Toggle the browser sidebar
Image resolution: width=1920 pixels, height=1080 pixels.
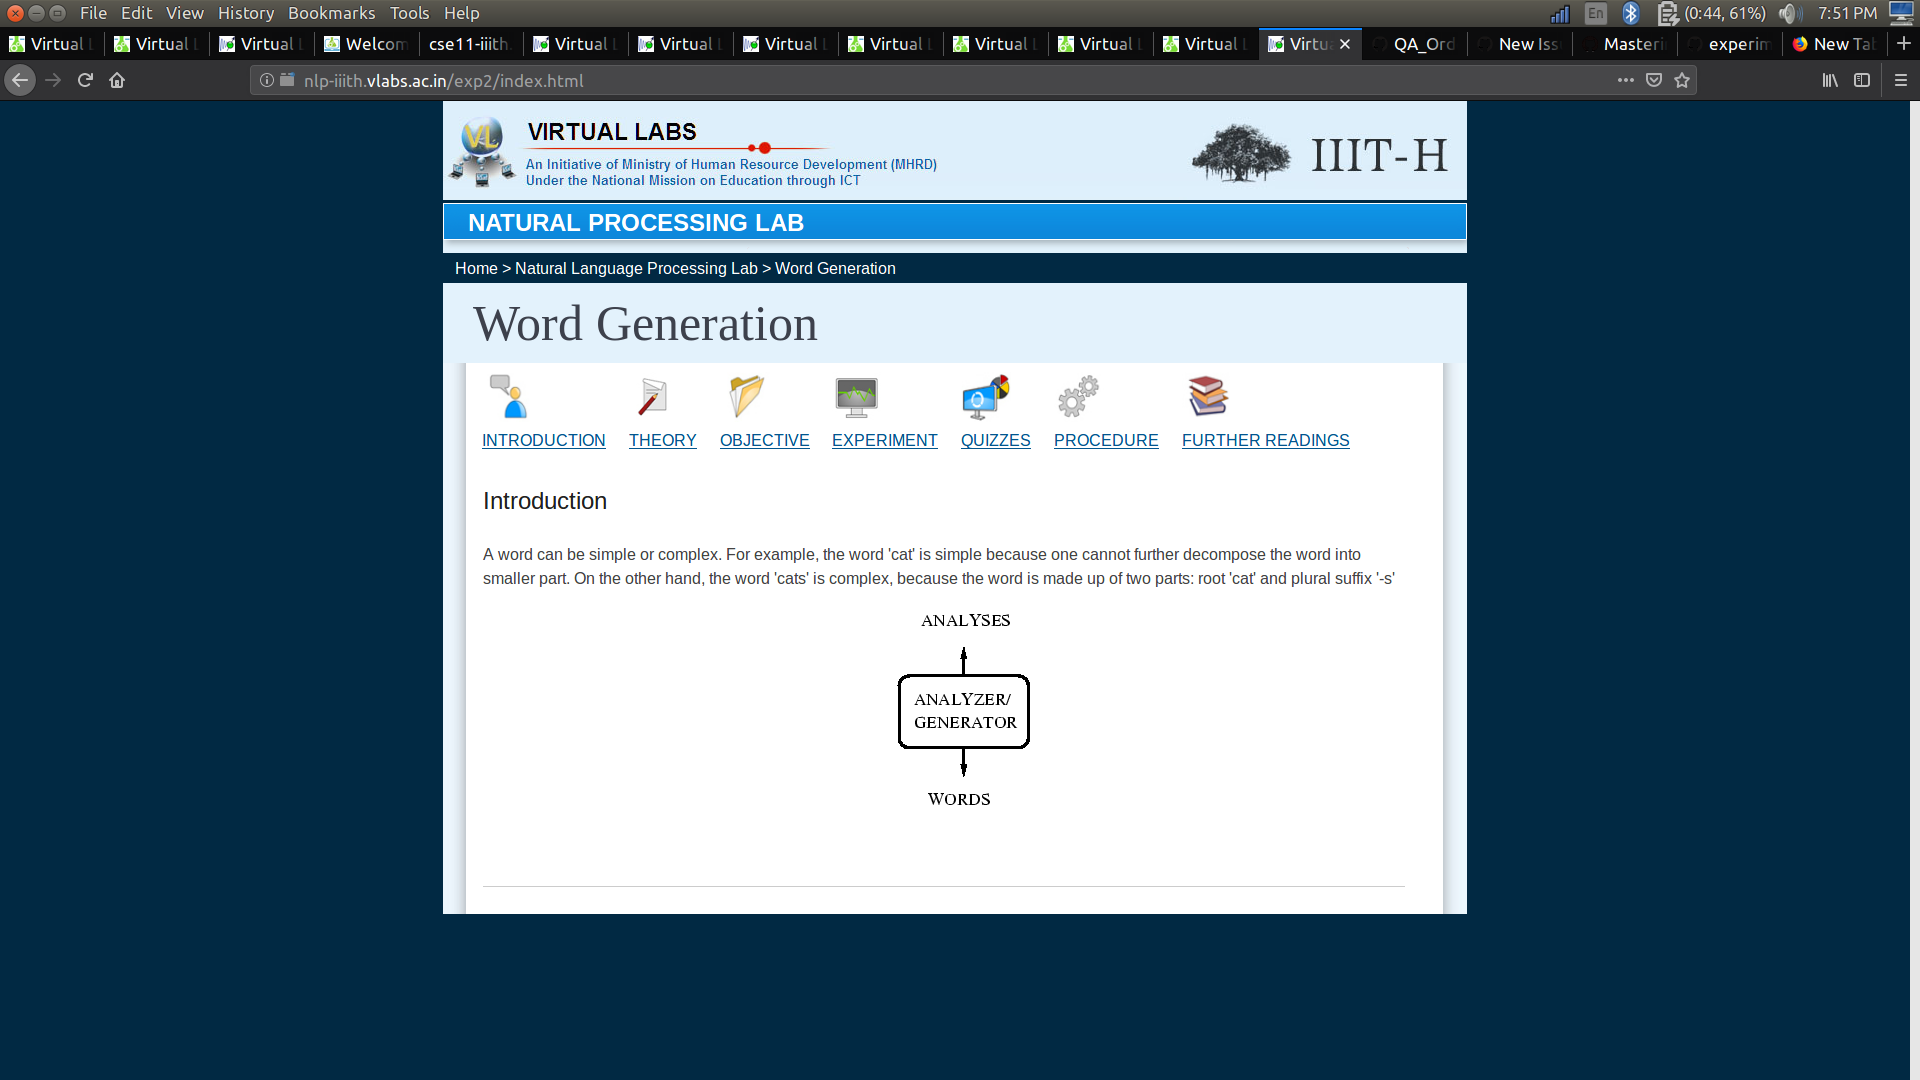click(x=1861, y=80)
